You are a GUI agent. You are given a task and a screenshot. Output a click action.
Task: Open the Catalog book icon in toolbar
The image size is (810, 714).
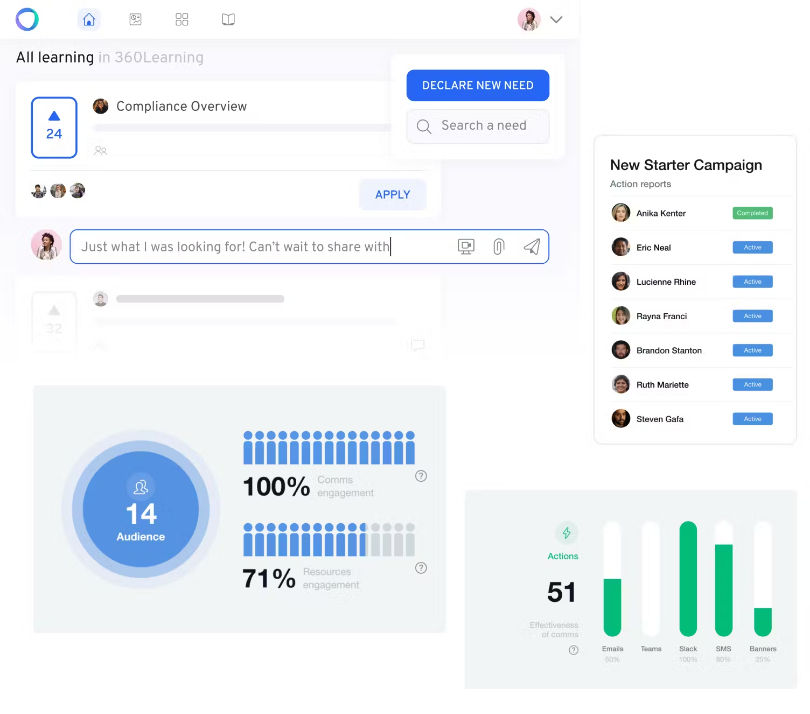(x=228, y=19)
